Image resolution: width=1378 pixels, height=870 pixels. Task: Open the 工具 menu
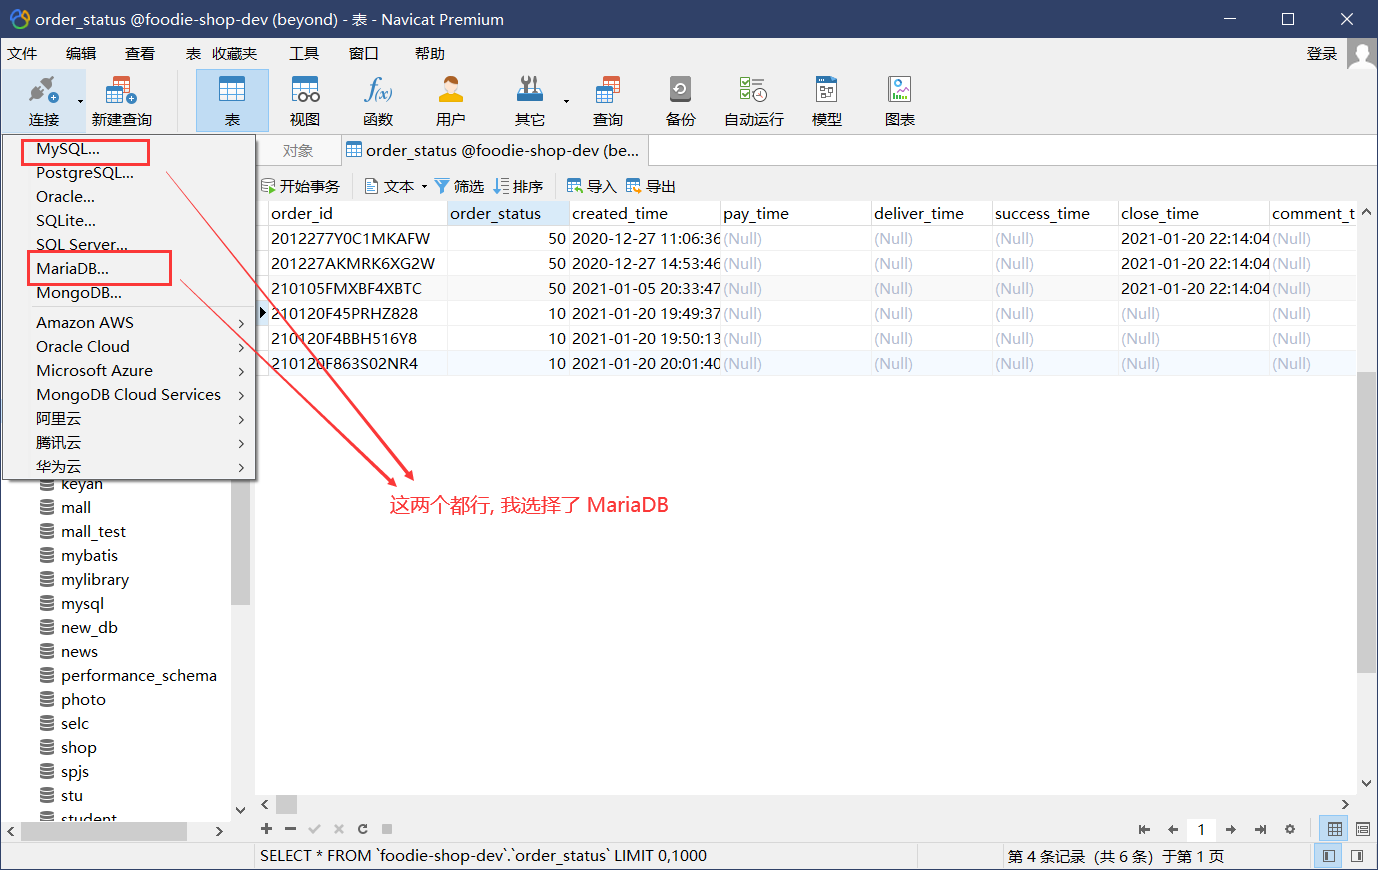(304, 54)
